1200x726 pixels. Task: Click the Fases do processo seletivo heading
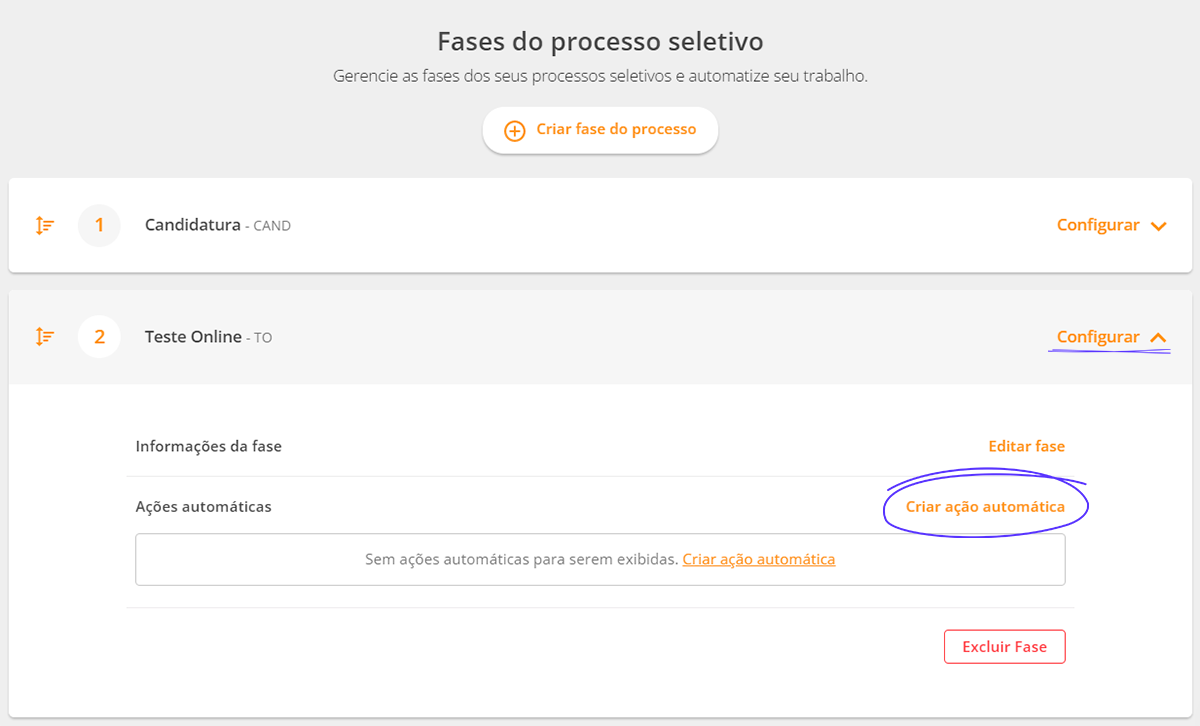[x=600, y=42]
